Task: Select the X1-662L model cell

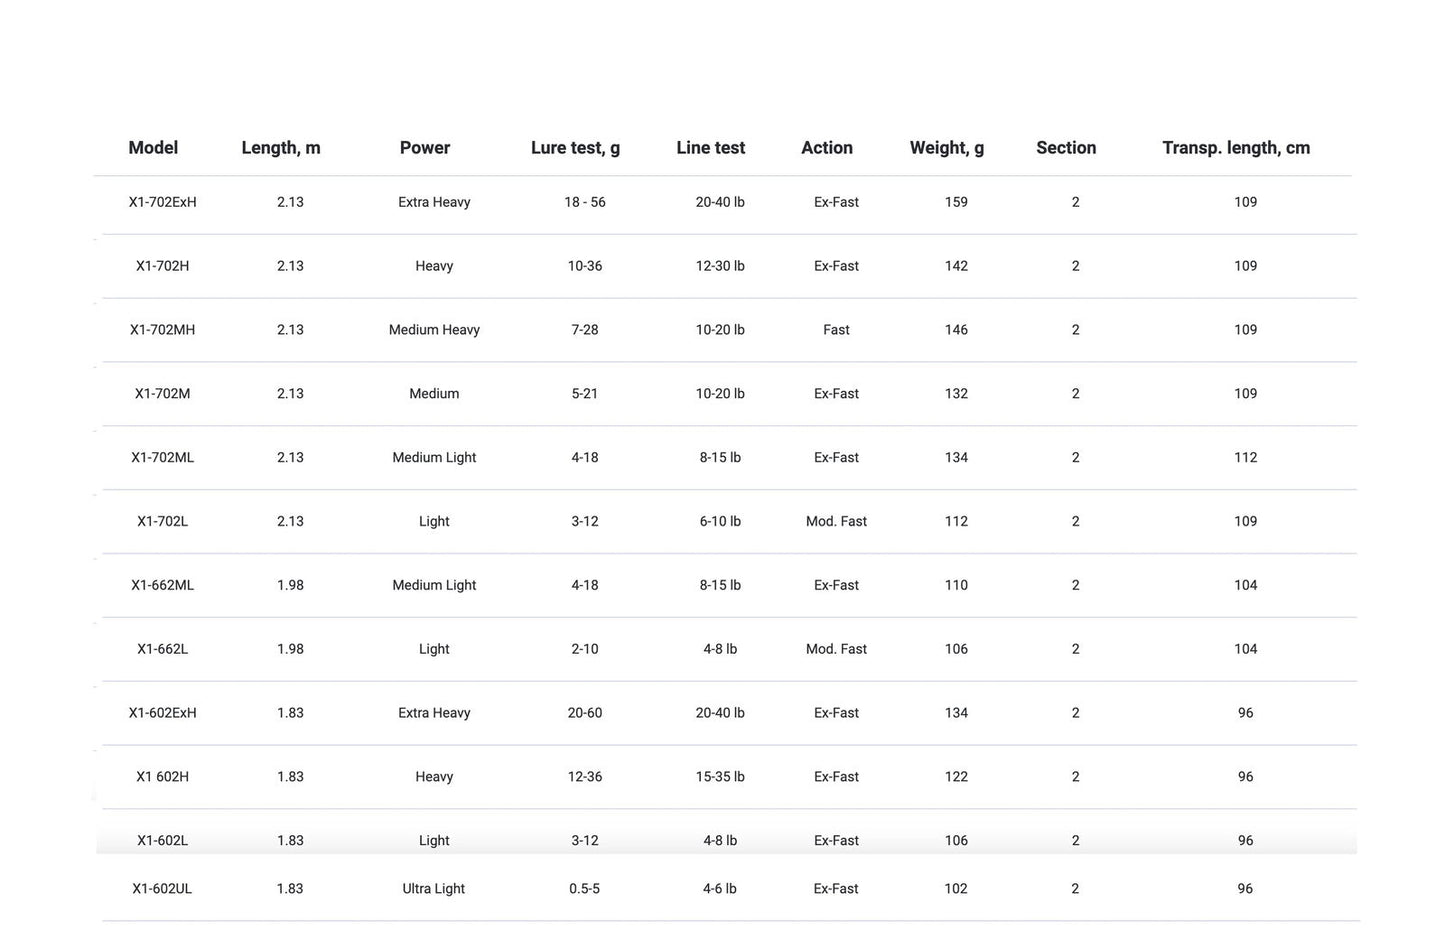Action: (x=162, y=649)
